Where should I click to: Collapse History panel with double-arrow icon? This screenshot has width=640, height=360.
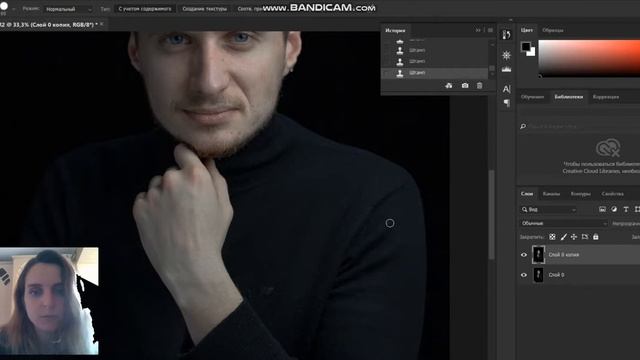pyautogui.click(x=478, y=30)
